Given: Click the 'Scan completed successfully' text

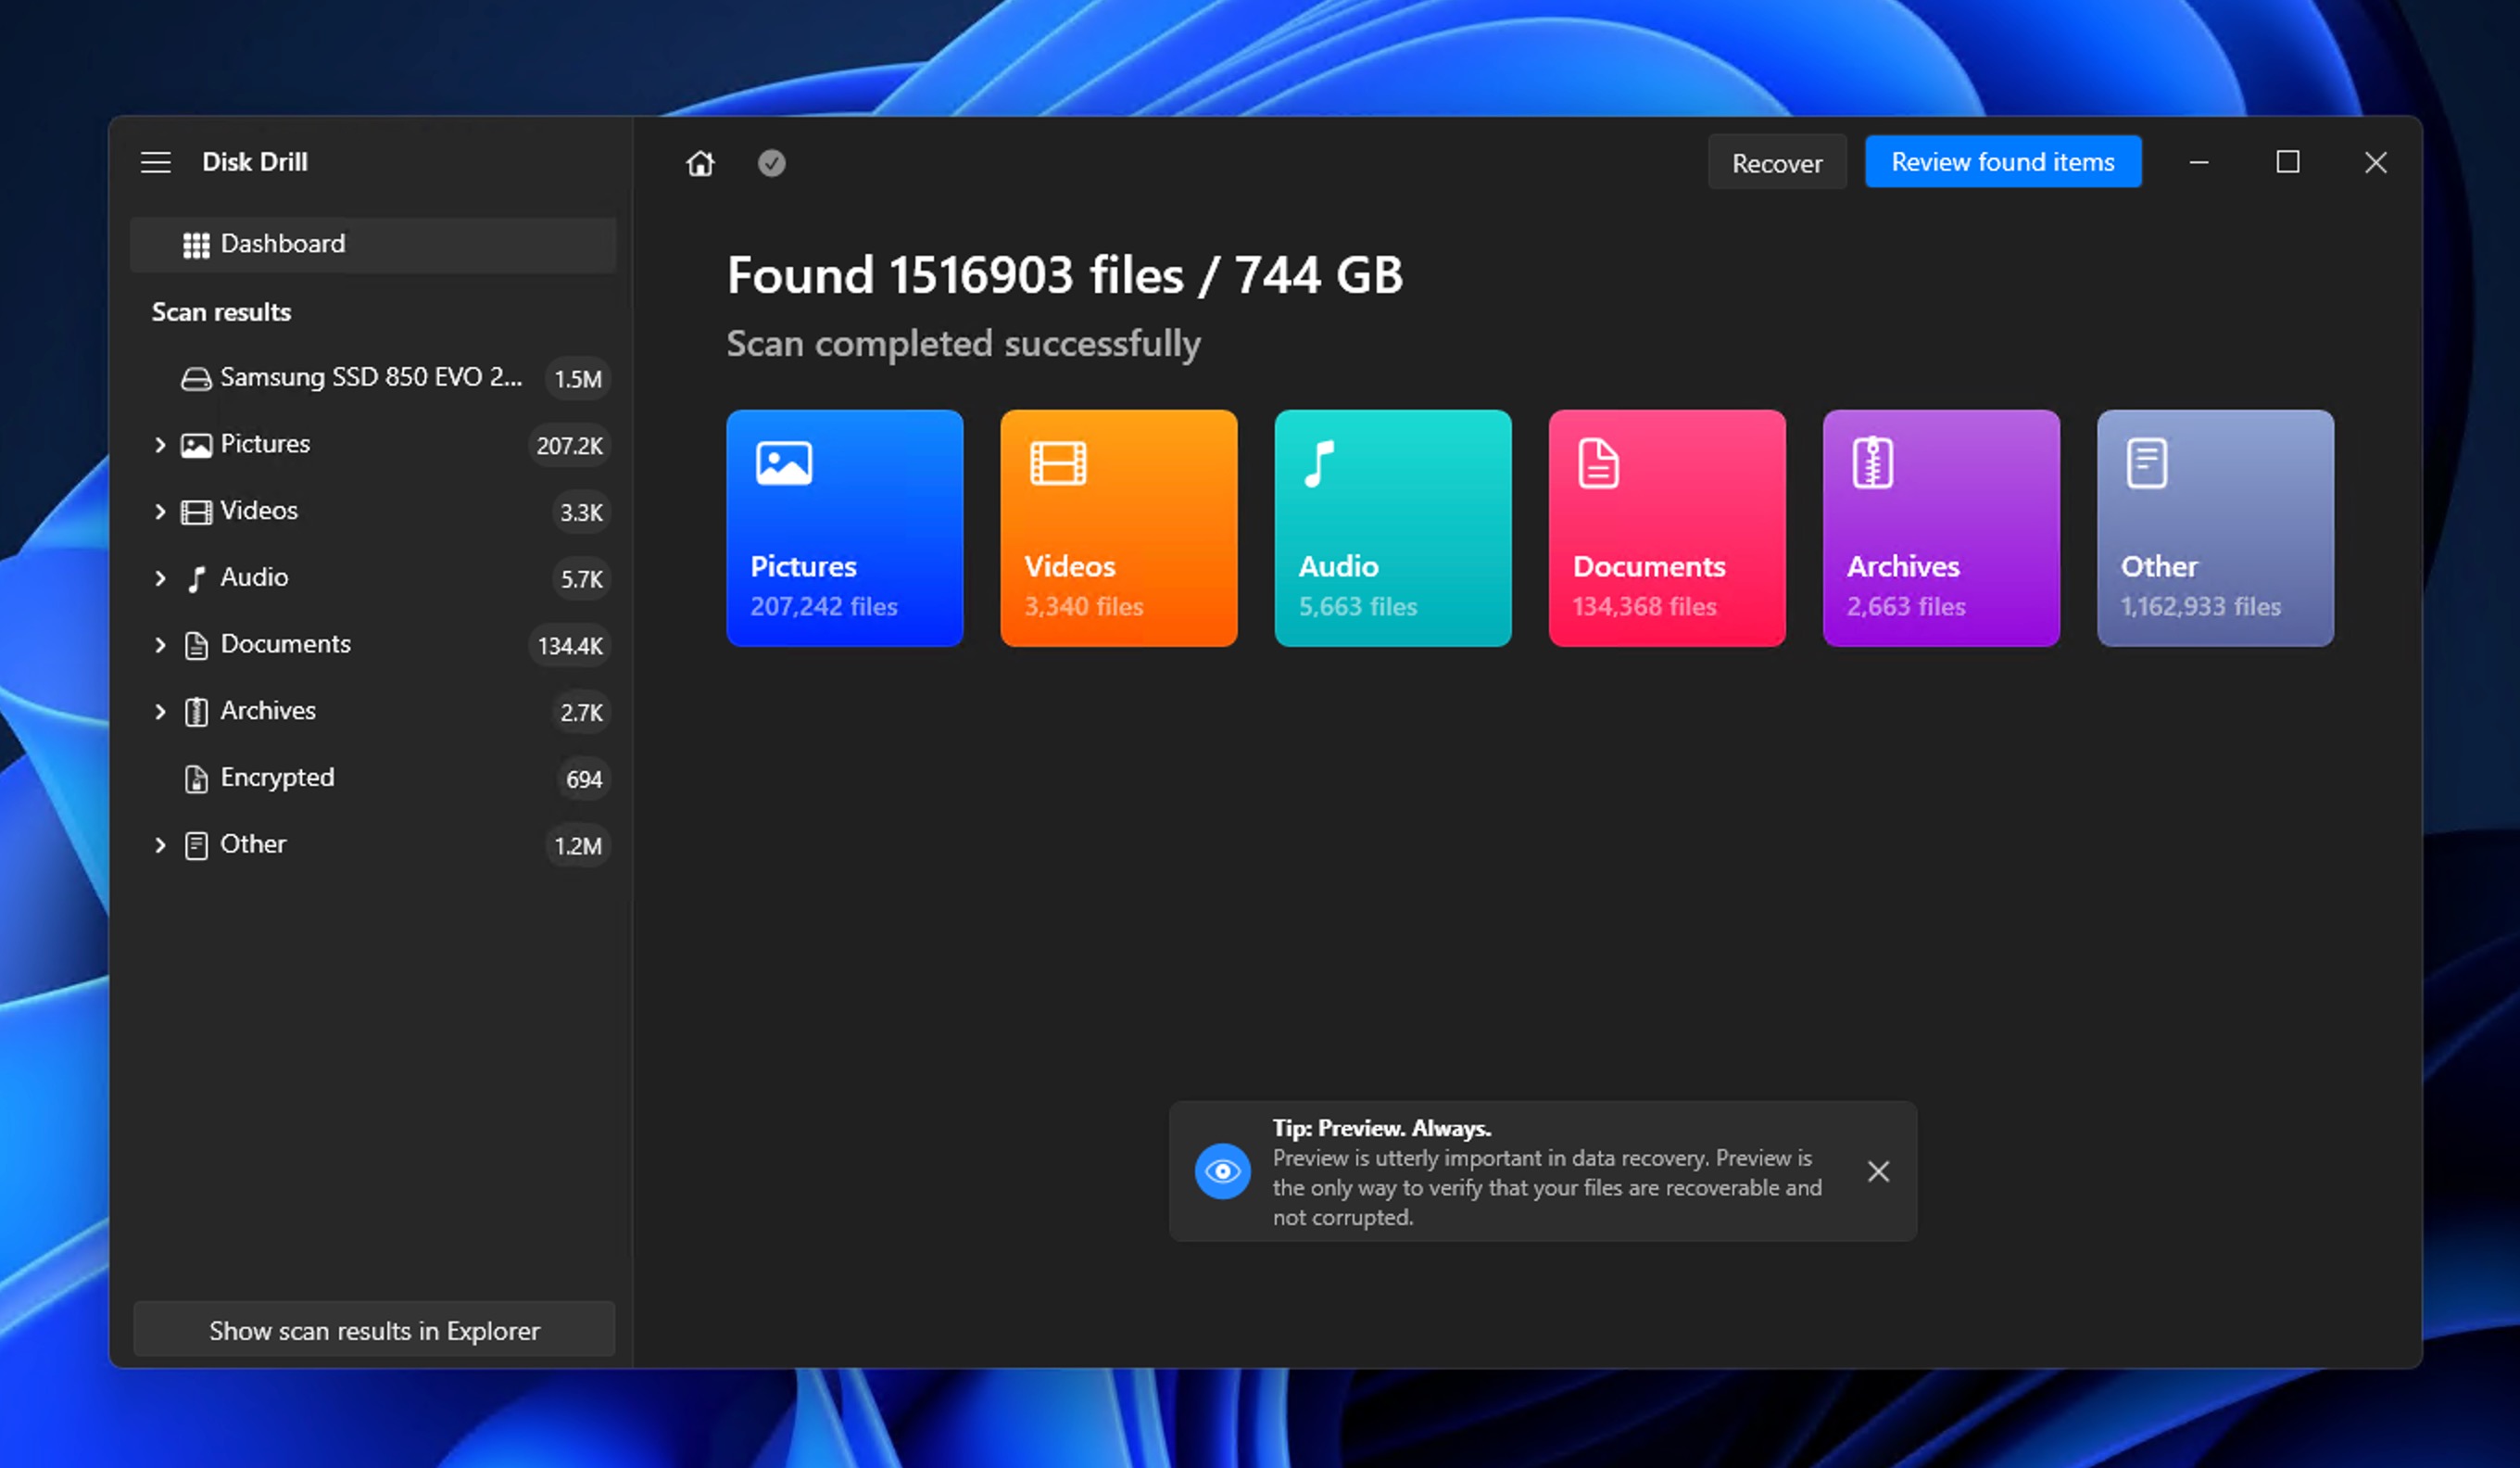Looking at the screenshot, I should point(963,344).
